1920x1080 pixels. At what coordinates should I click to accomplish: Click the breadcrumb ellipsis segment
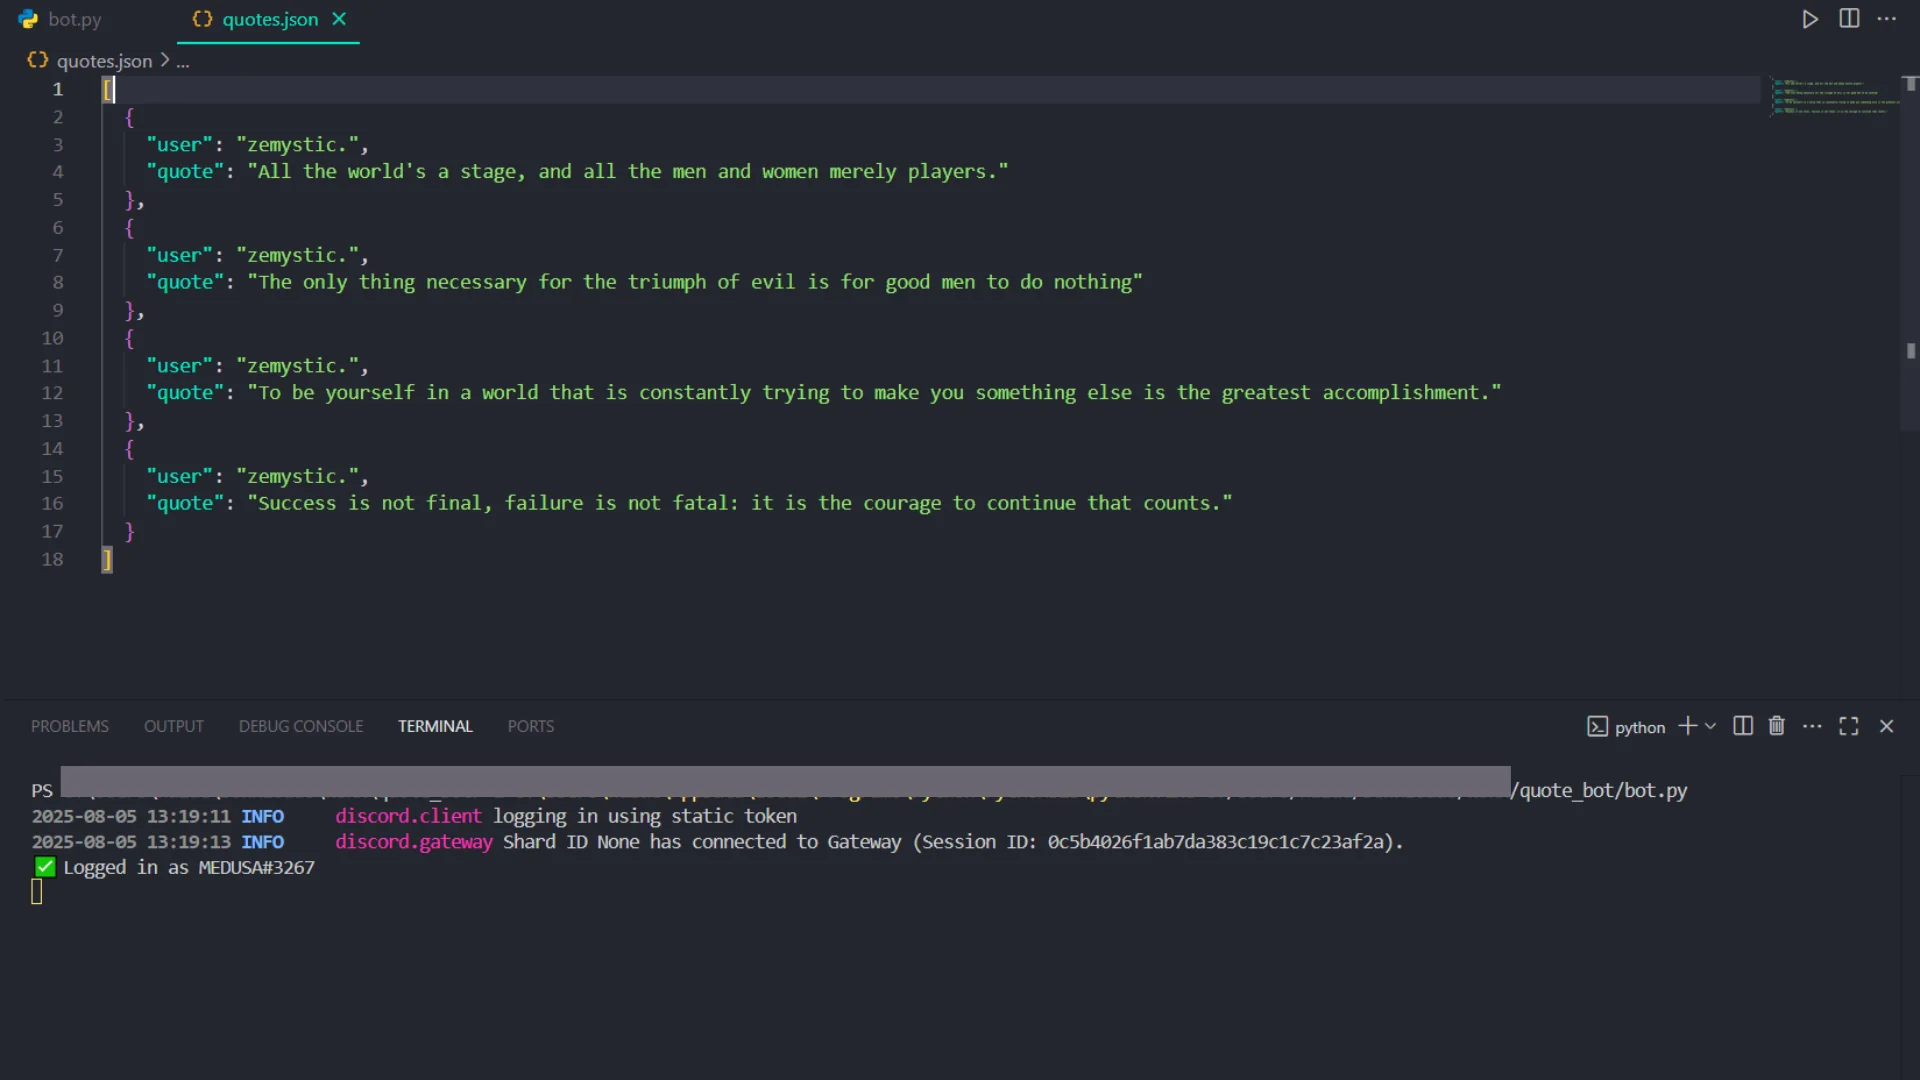[183, 61]
